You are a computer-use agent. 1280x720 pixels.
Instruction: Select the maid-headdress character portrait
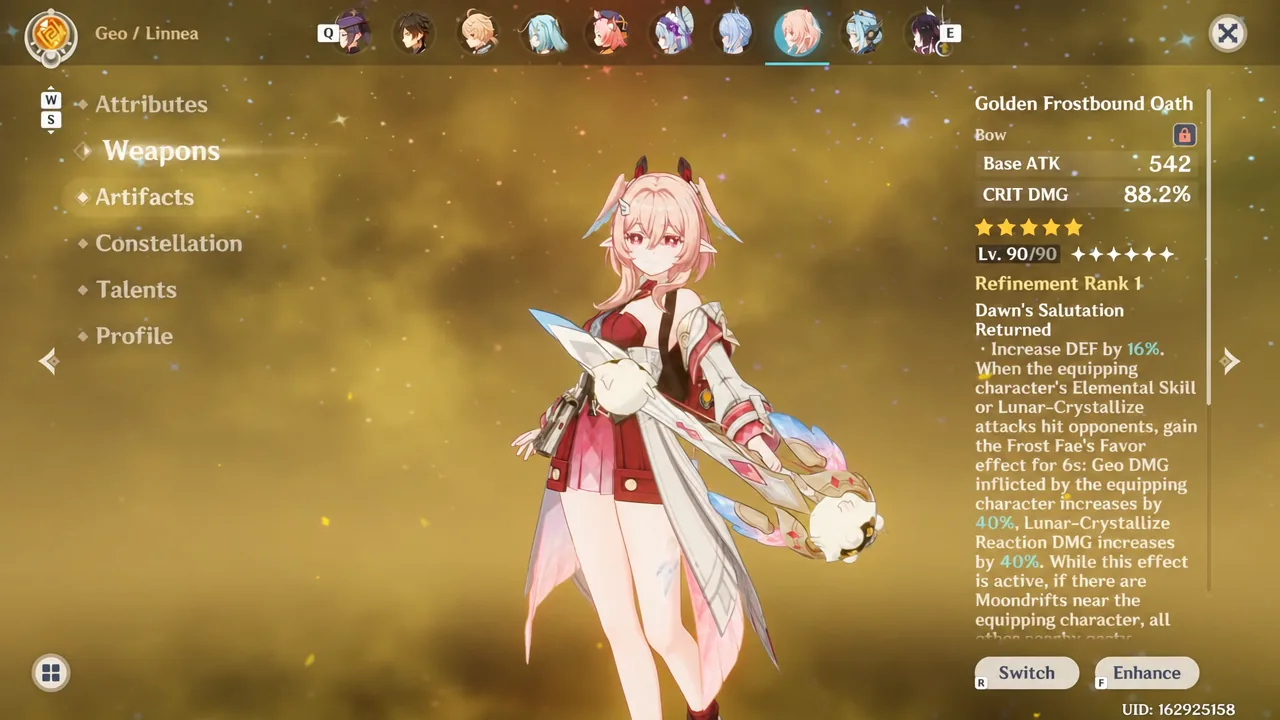tap(671, 33)
